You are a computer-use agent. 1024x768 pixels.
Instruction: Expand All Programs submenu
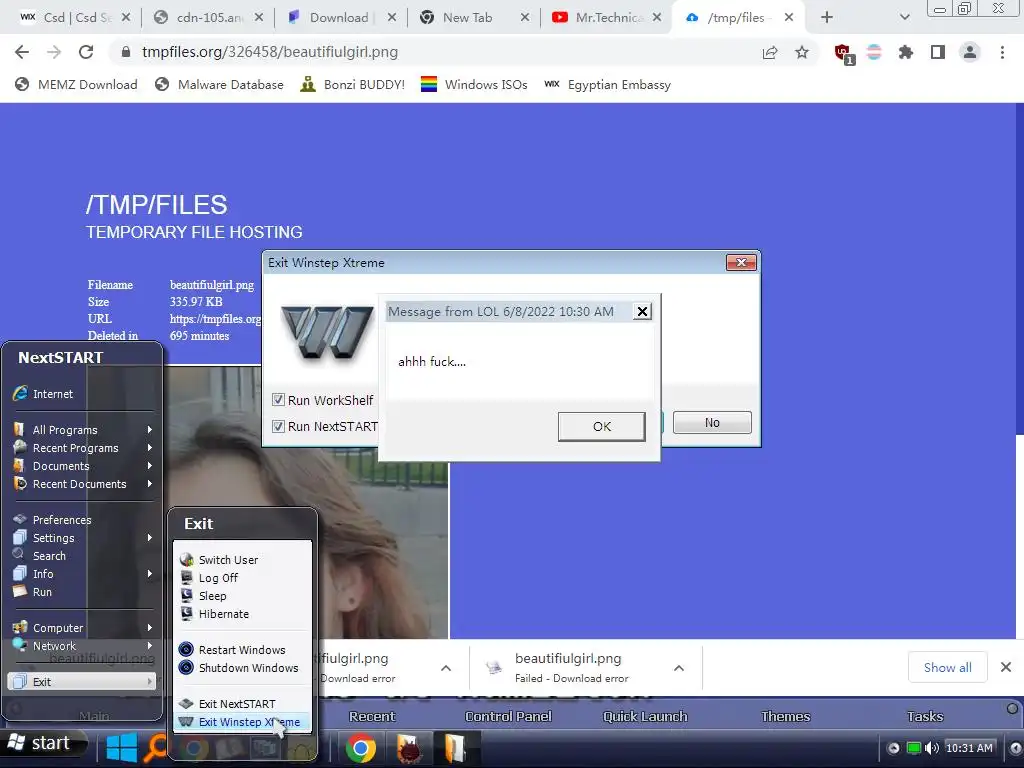[x=84, y=430]
